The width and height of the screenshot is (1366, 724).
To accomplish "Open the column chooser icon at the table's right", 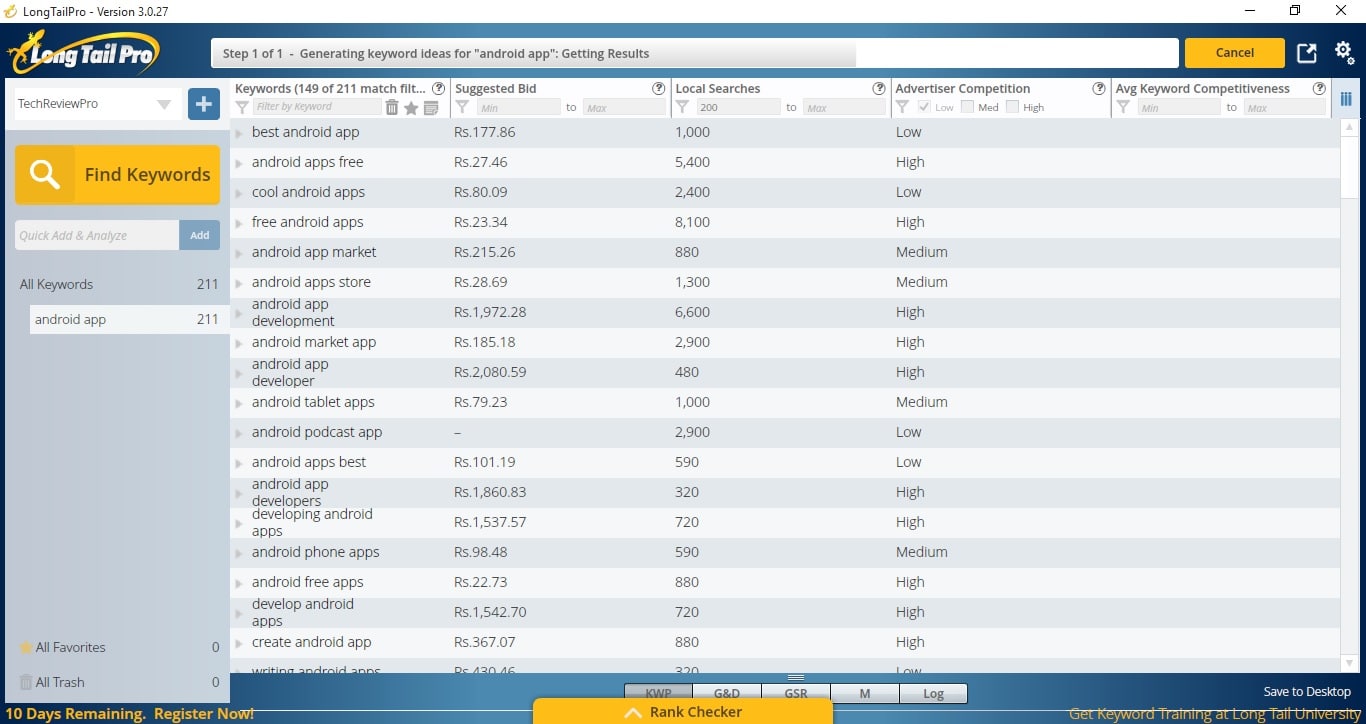I will (1346, 99).
